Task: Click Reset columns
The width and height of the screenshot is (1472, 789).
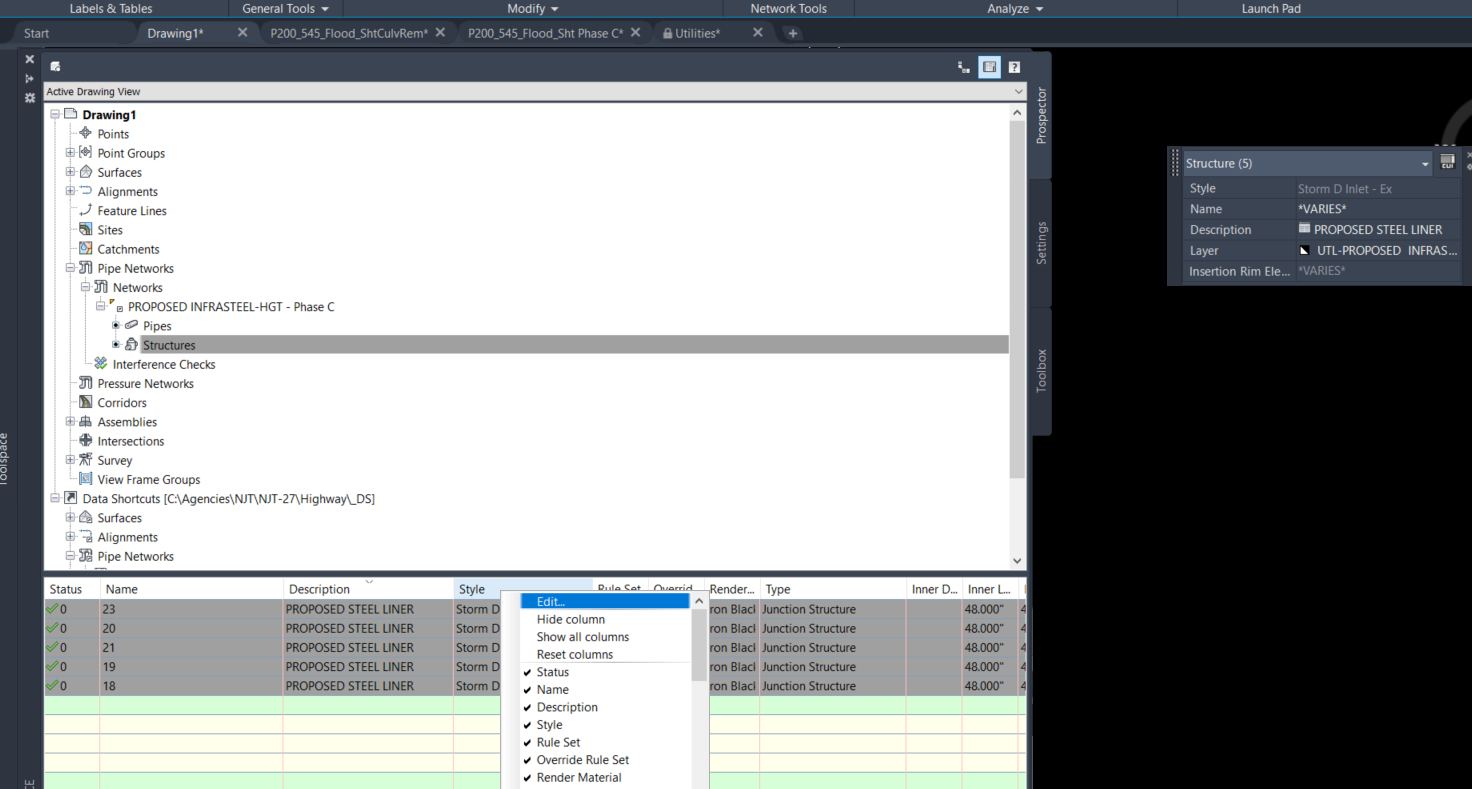Action: coord(572,654)
